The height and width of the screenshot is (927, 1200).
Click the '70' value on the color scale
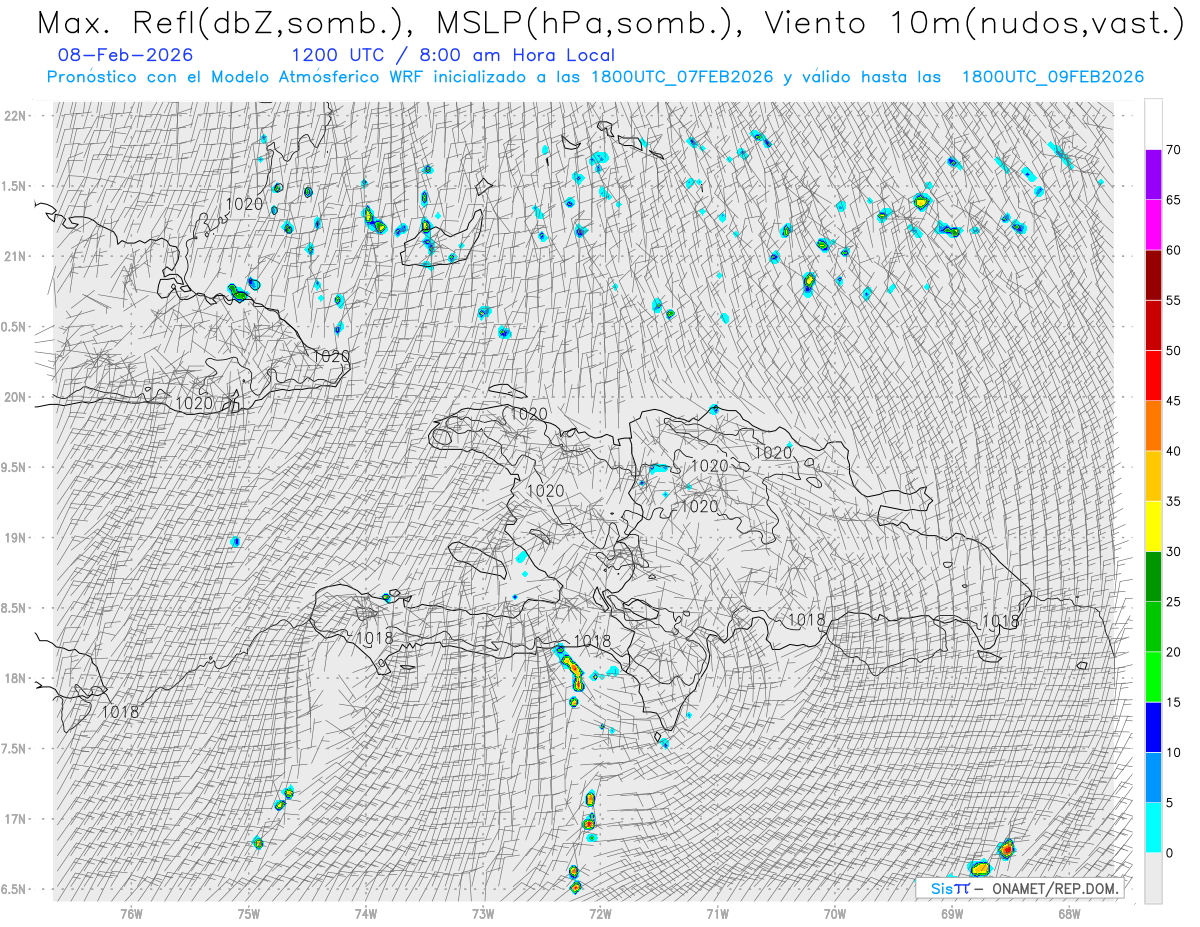(1173, 150)
